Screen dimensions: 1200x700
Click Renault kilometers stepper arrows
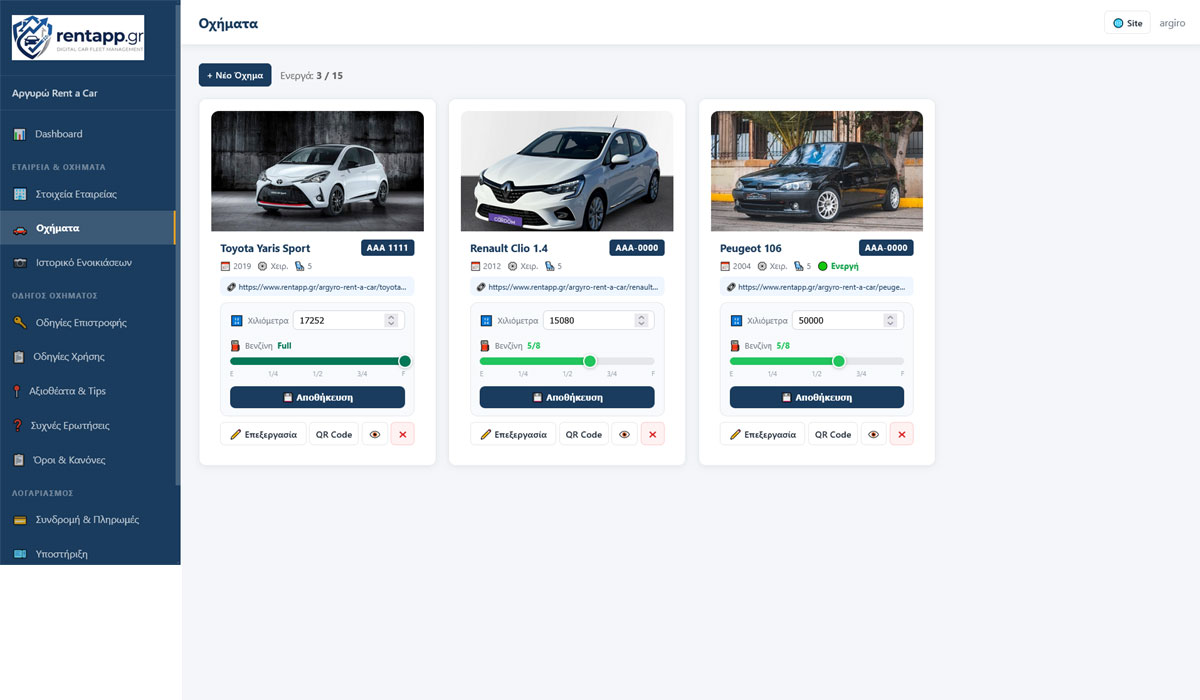(x=641, y=320)
